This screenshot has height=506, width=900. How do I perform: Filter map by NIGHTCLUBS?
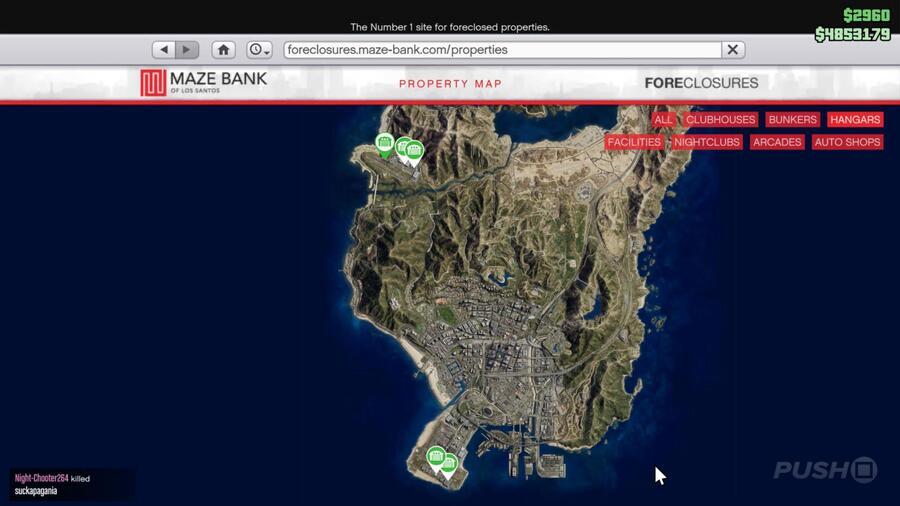[x=707, y=142]
